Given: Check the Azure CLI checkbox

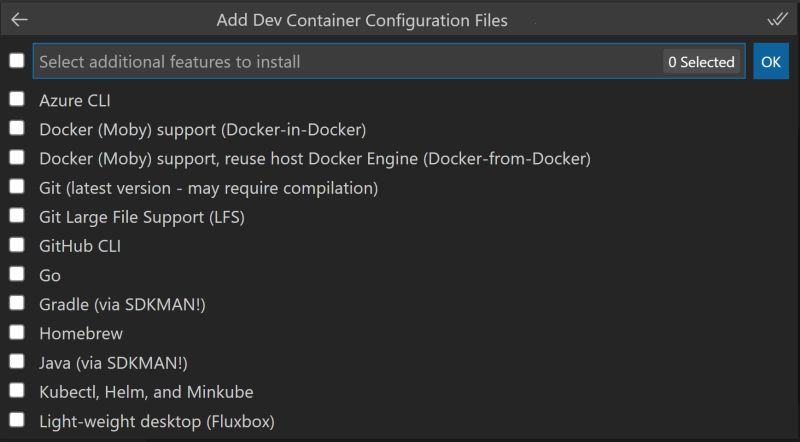Looking at the screenshot, I should [17, 99].
